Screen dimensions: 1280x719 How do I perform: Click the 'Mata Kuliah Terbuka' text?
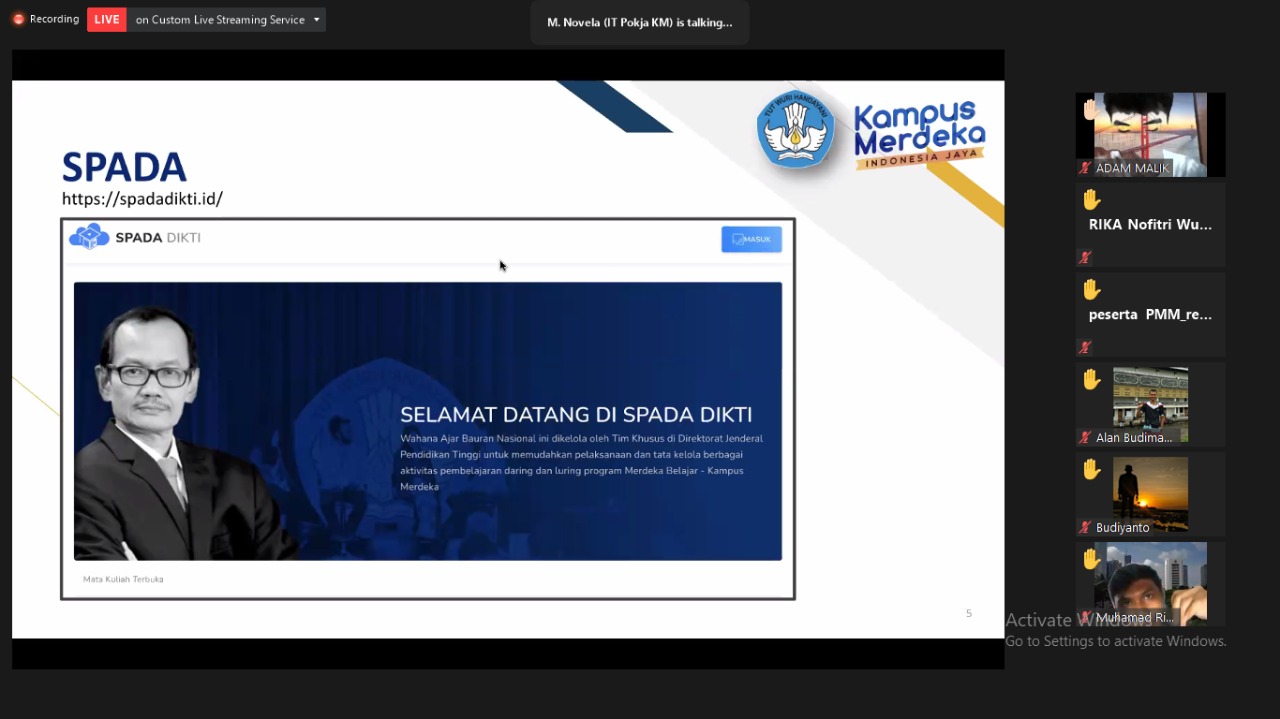tap(123, 579)
